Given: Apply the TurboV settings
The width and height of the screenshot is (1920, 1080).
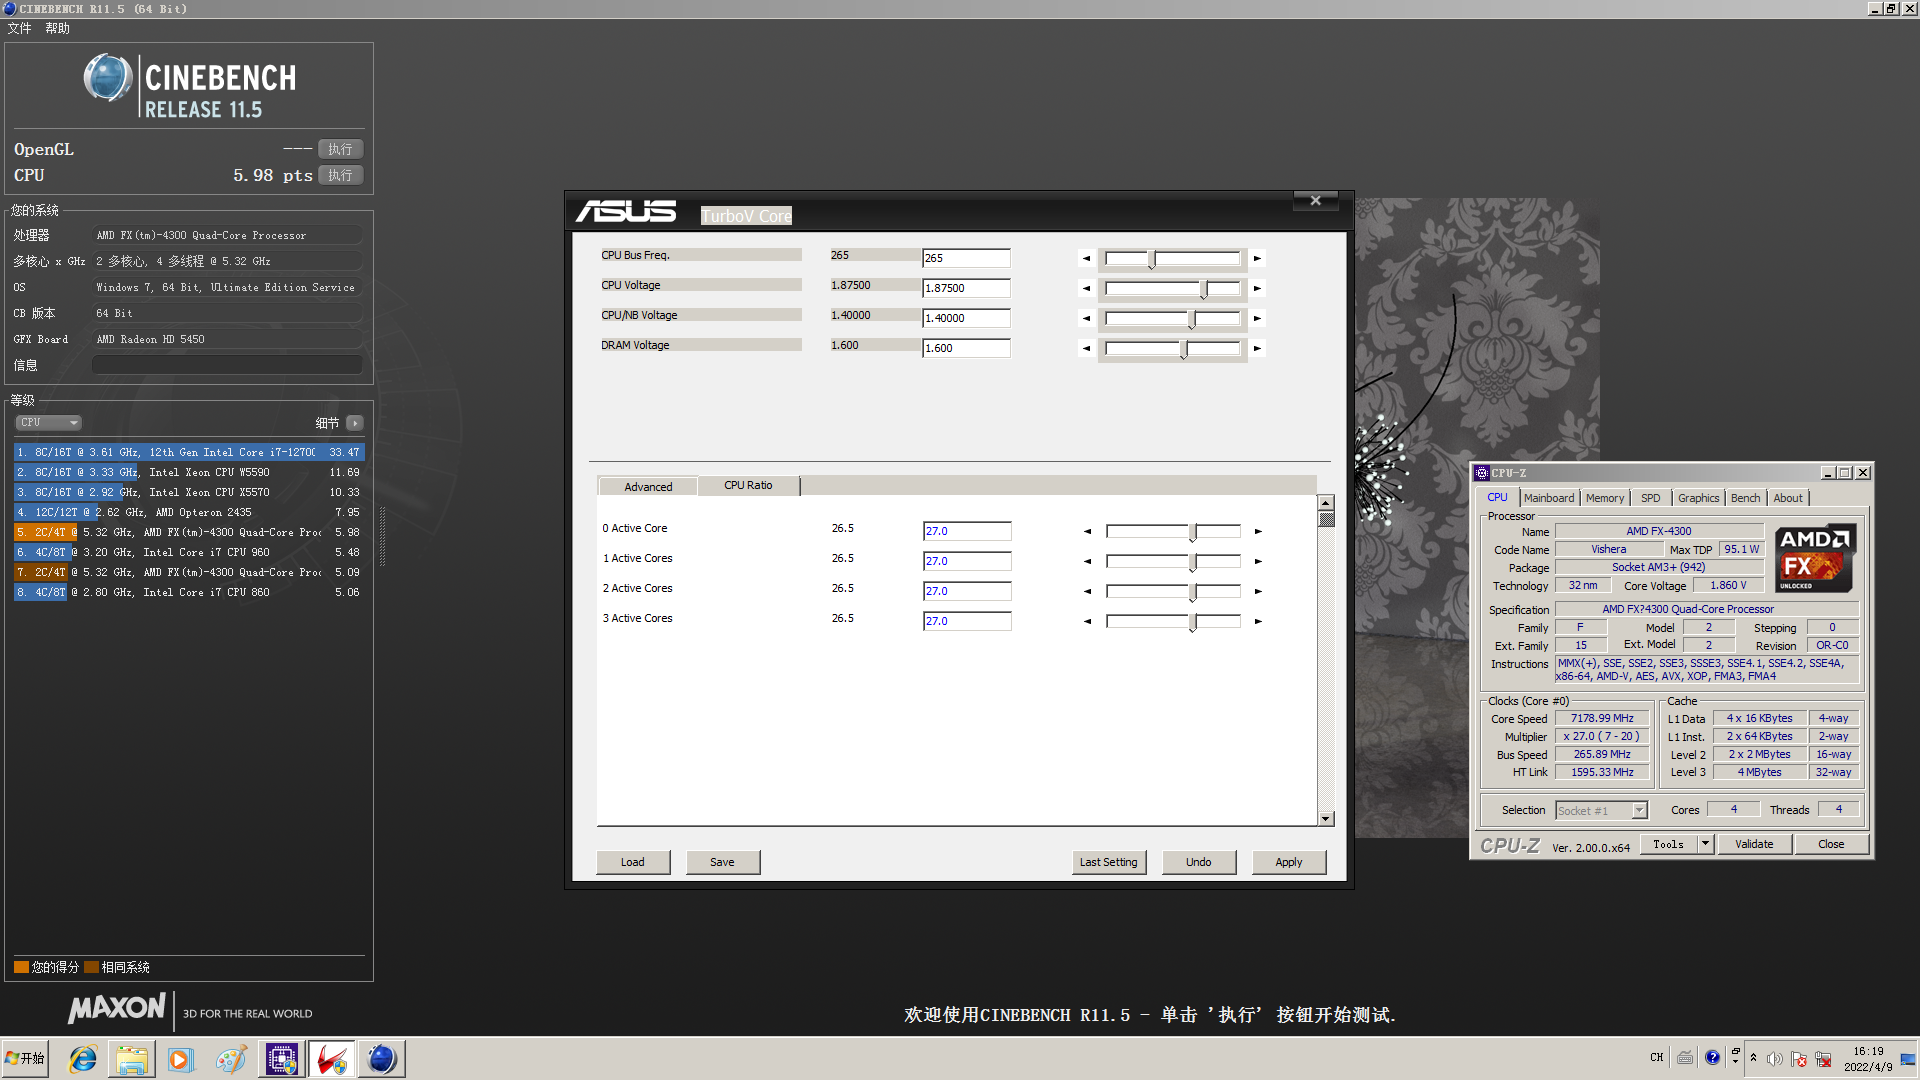Looking at the screenshot, I should point(1289,862).
